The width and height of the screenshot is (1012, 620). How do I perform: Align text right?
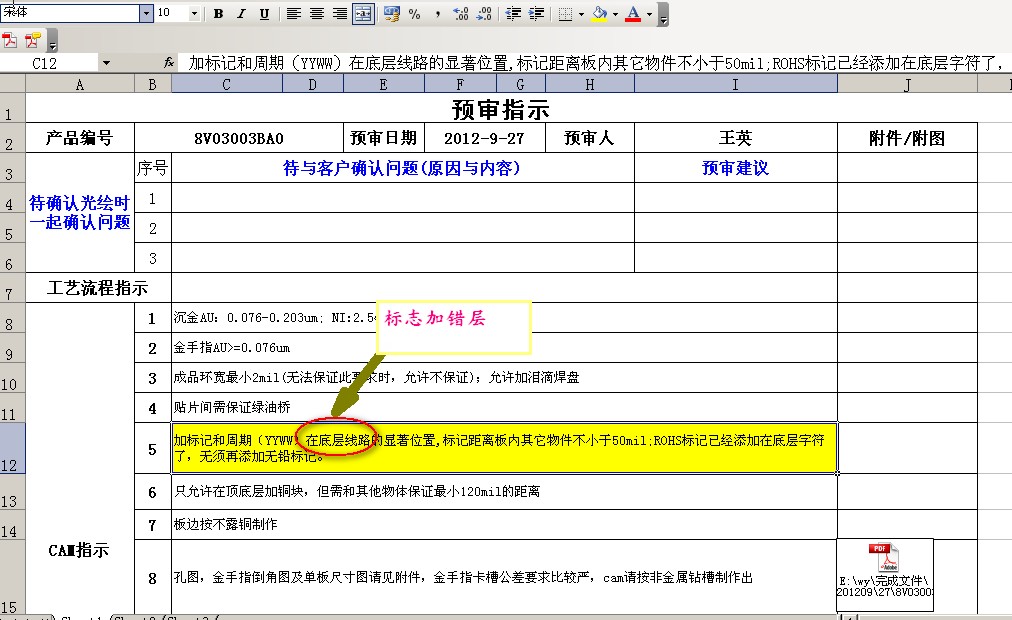340,14
